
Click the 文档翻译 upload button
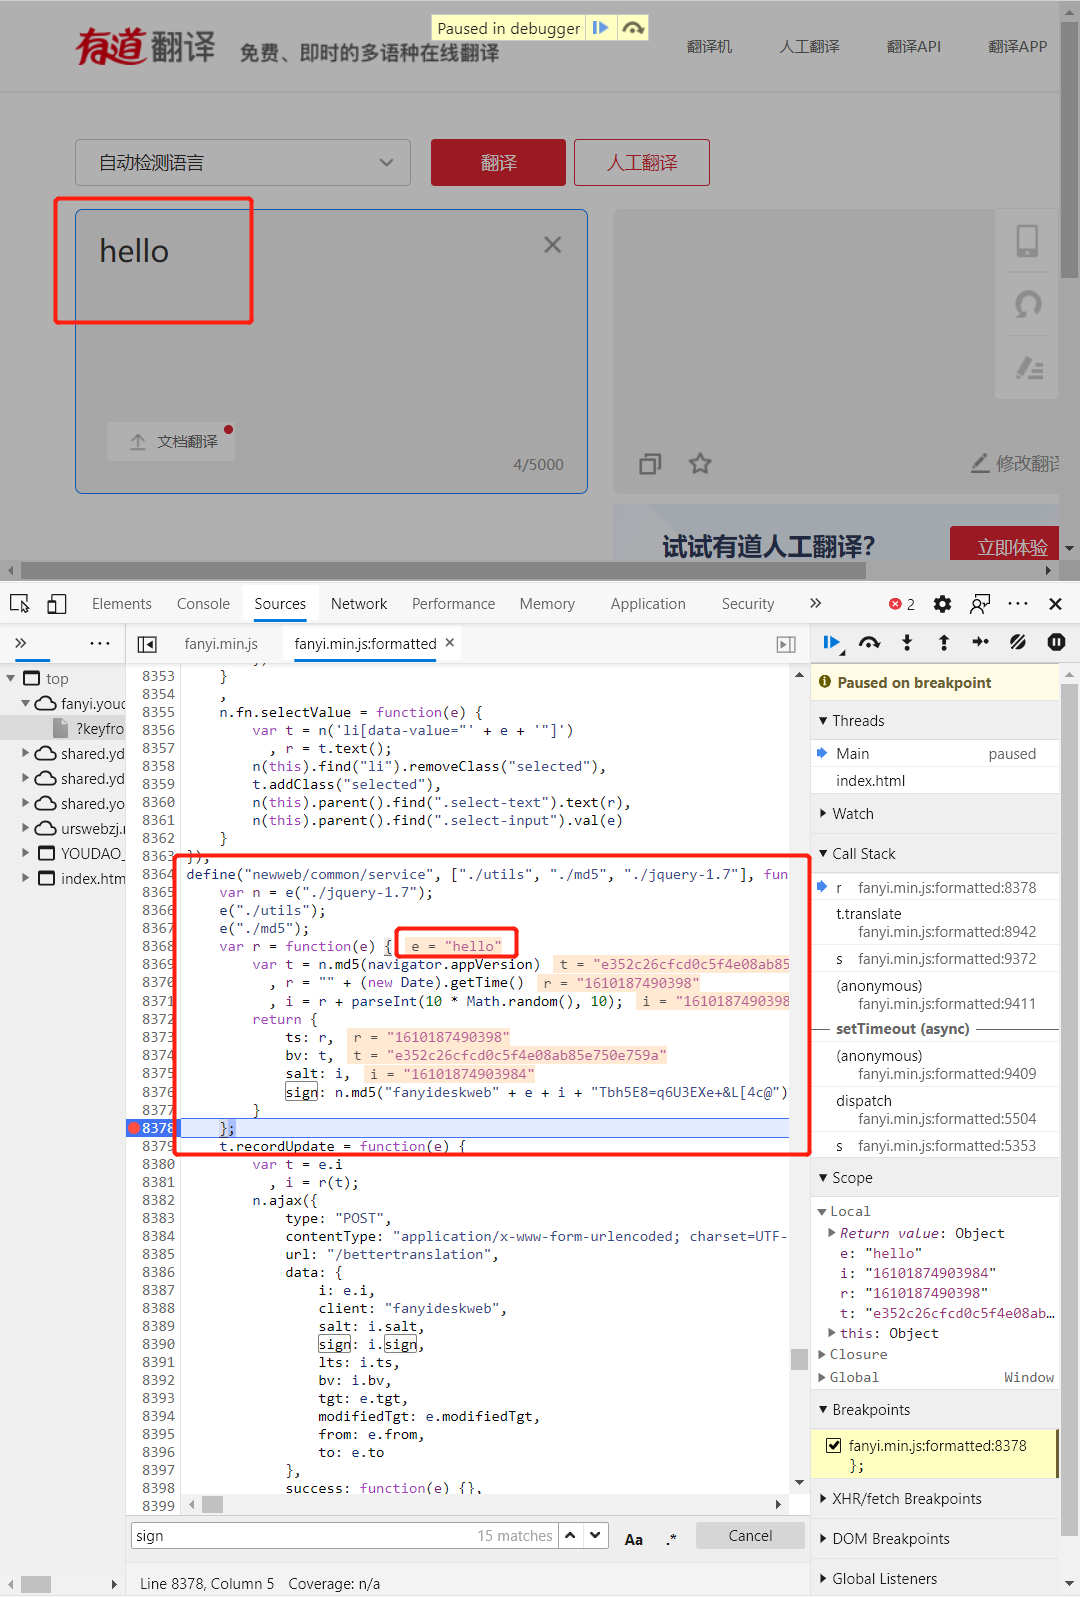coord(171,441)
